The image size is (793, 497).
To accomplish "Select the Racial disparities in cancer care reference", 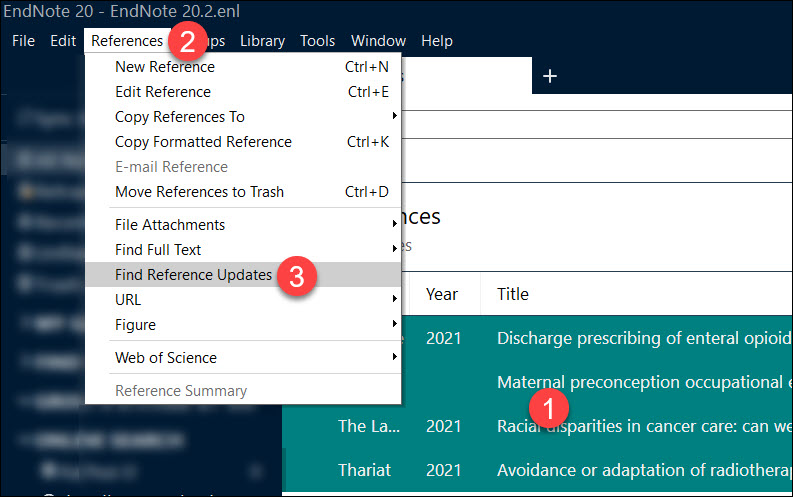I will tap(640, 426).
